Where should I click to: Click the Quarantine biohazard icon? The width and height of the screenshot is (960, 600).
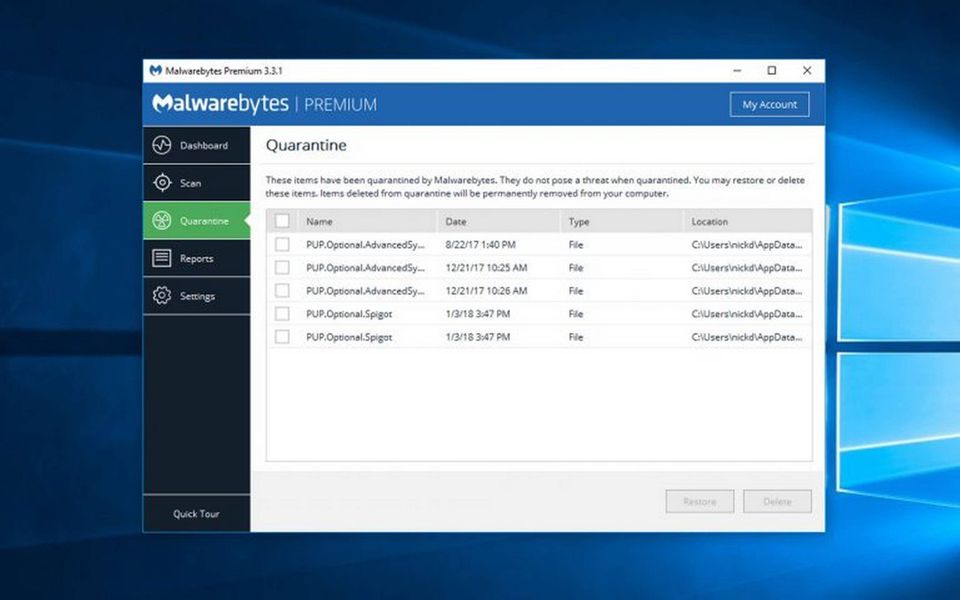pyautogui.click(x=162, y=221)
